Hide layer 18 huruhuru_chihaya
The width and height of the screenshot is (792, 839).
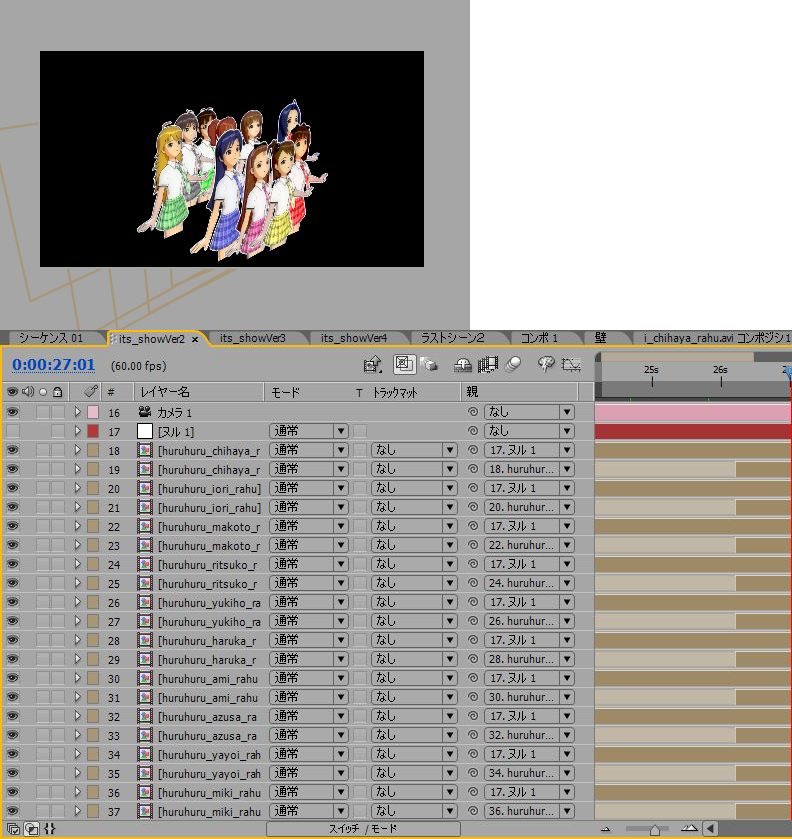(x=12, y=450)
